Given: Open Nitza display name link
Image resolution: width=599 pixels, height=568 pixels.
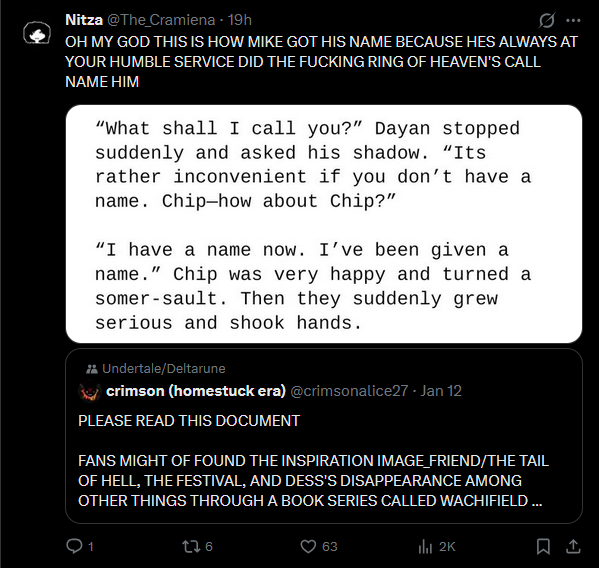Looking at the screenshot, I should pyautogui.click(x=84, y=20).
